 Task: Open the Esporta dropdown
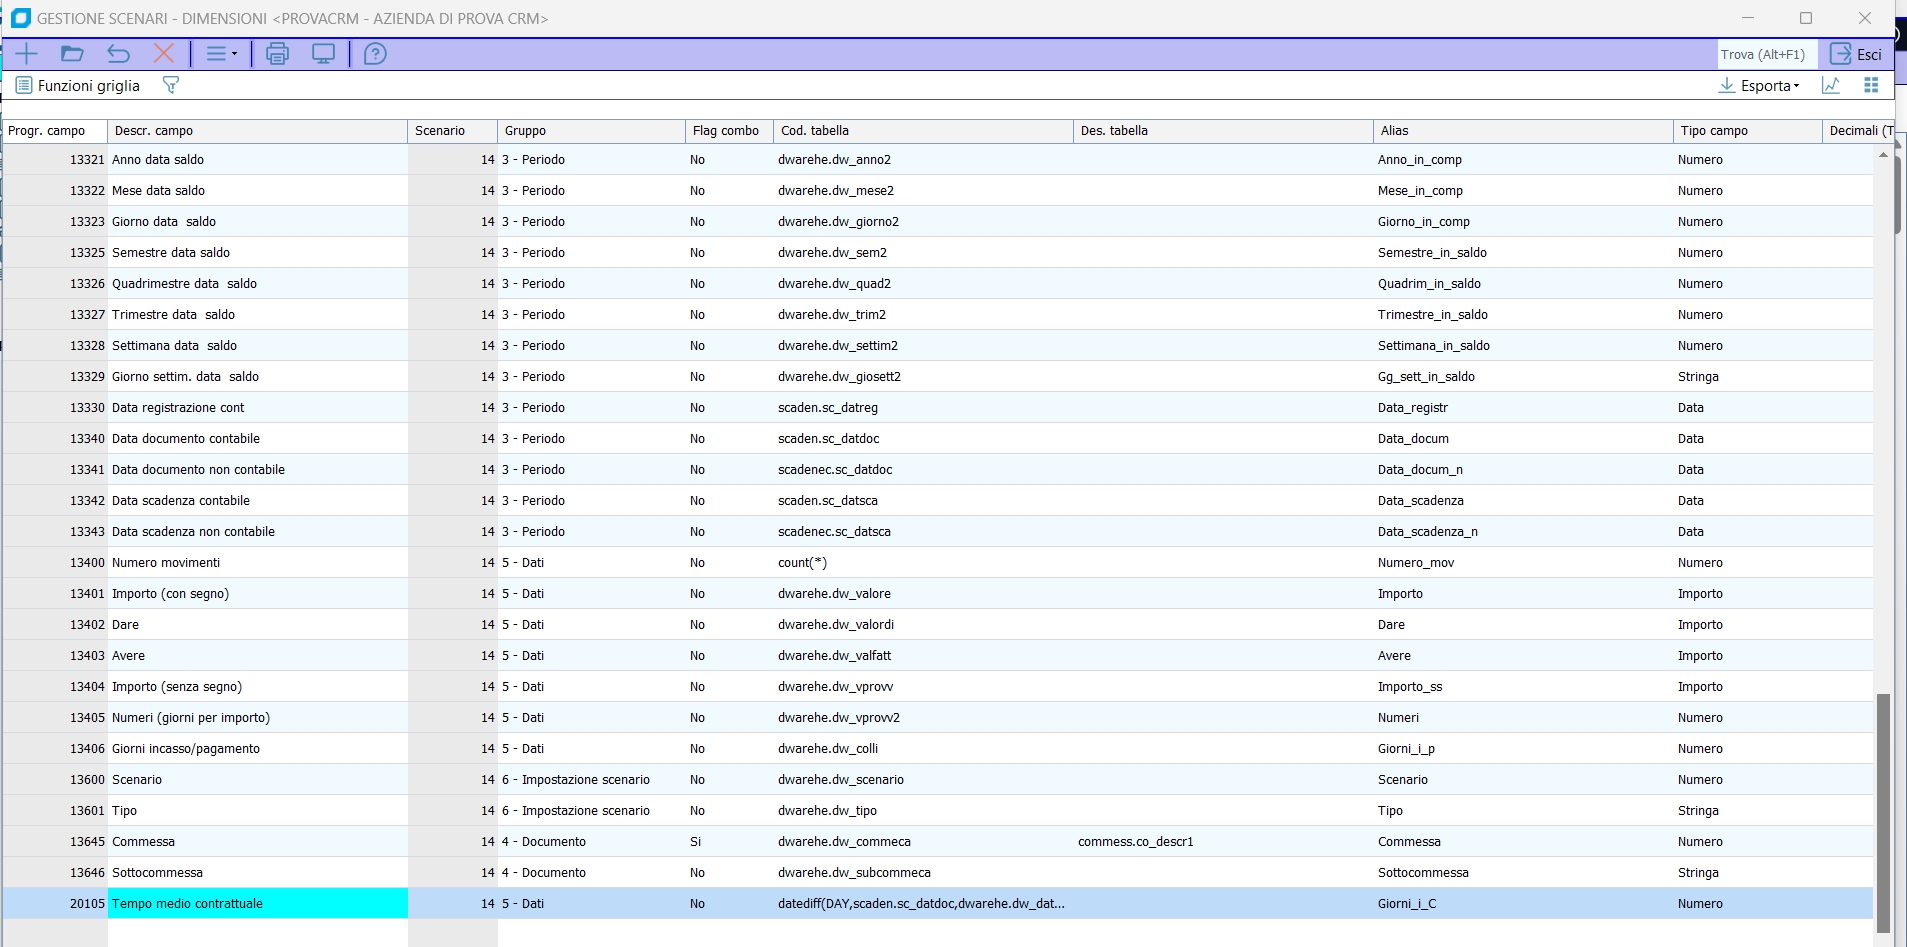coord(1759,85)
